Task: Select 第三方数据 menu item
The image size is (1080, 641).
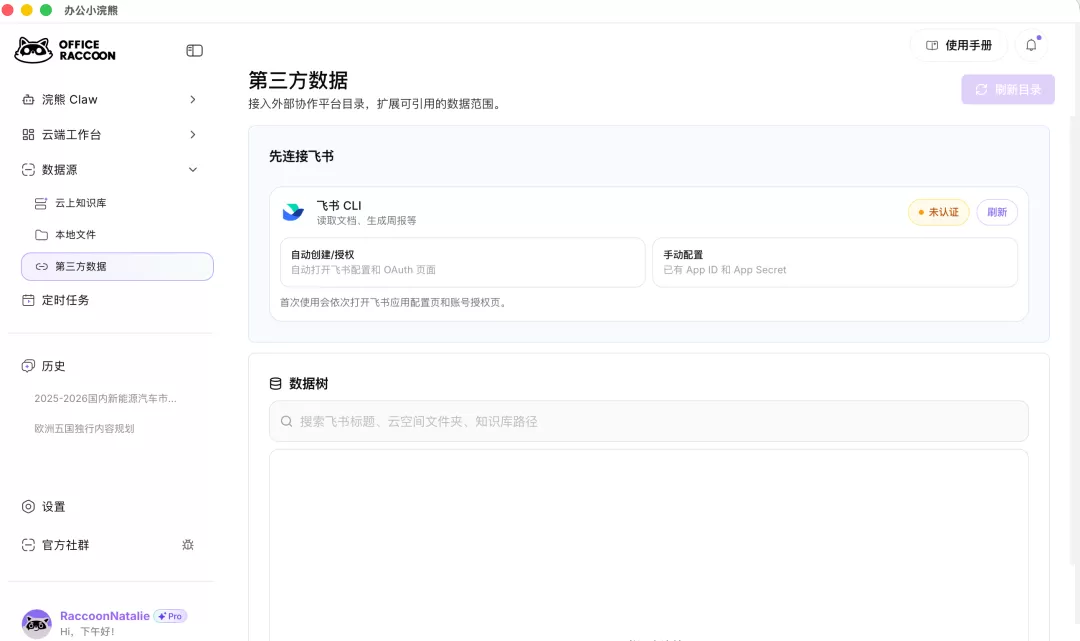Action: pyautogui.click(x=117, y=266)
